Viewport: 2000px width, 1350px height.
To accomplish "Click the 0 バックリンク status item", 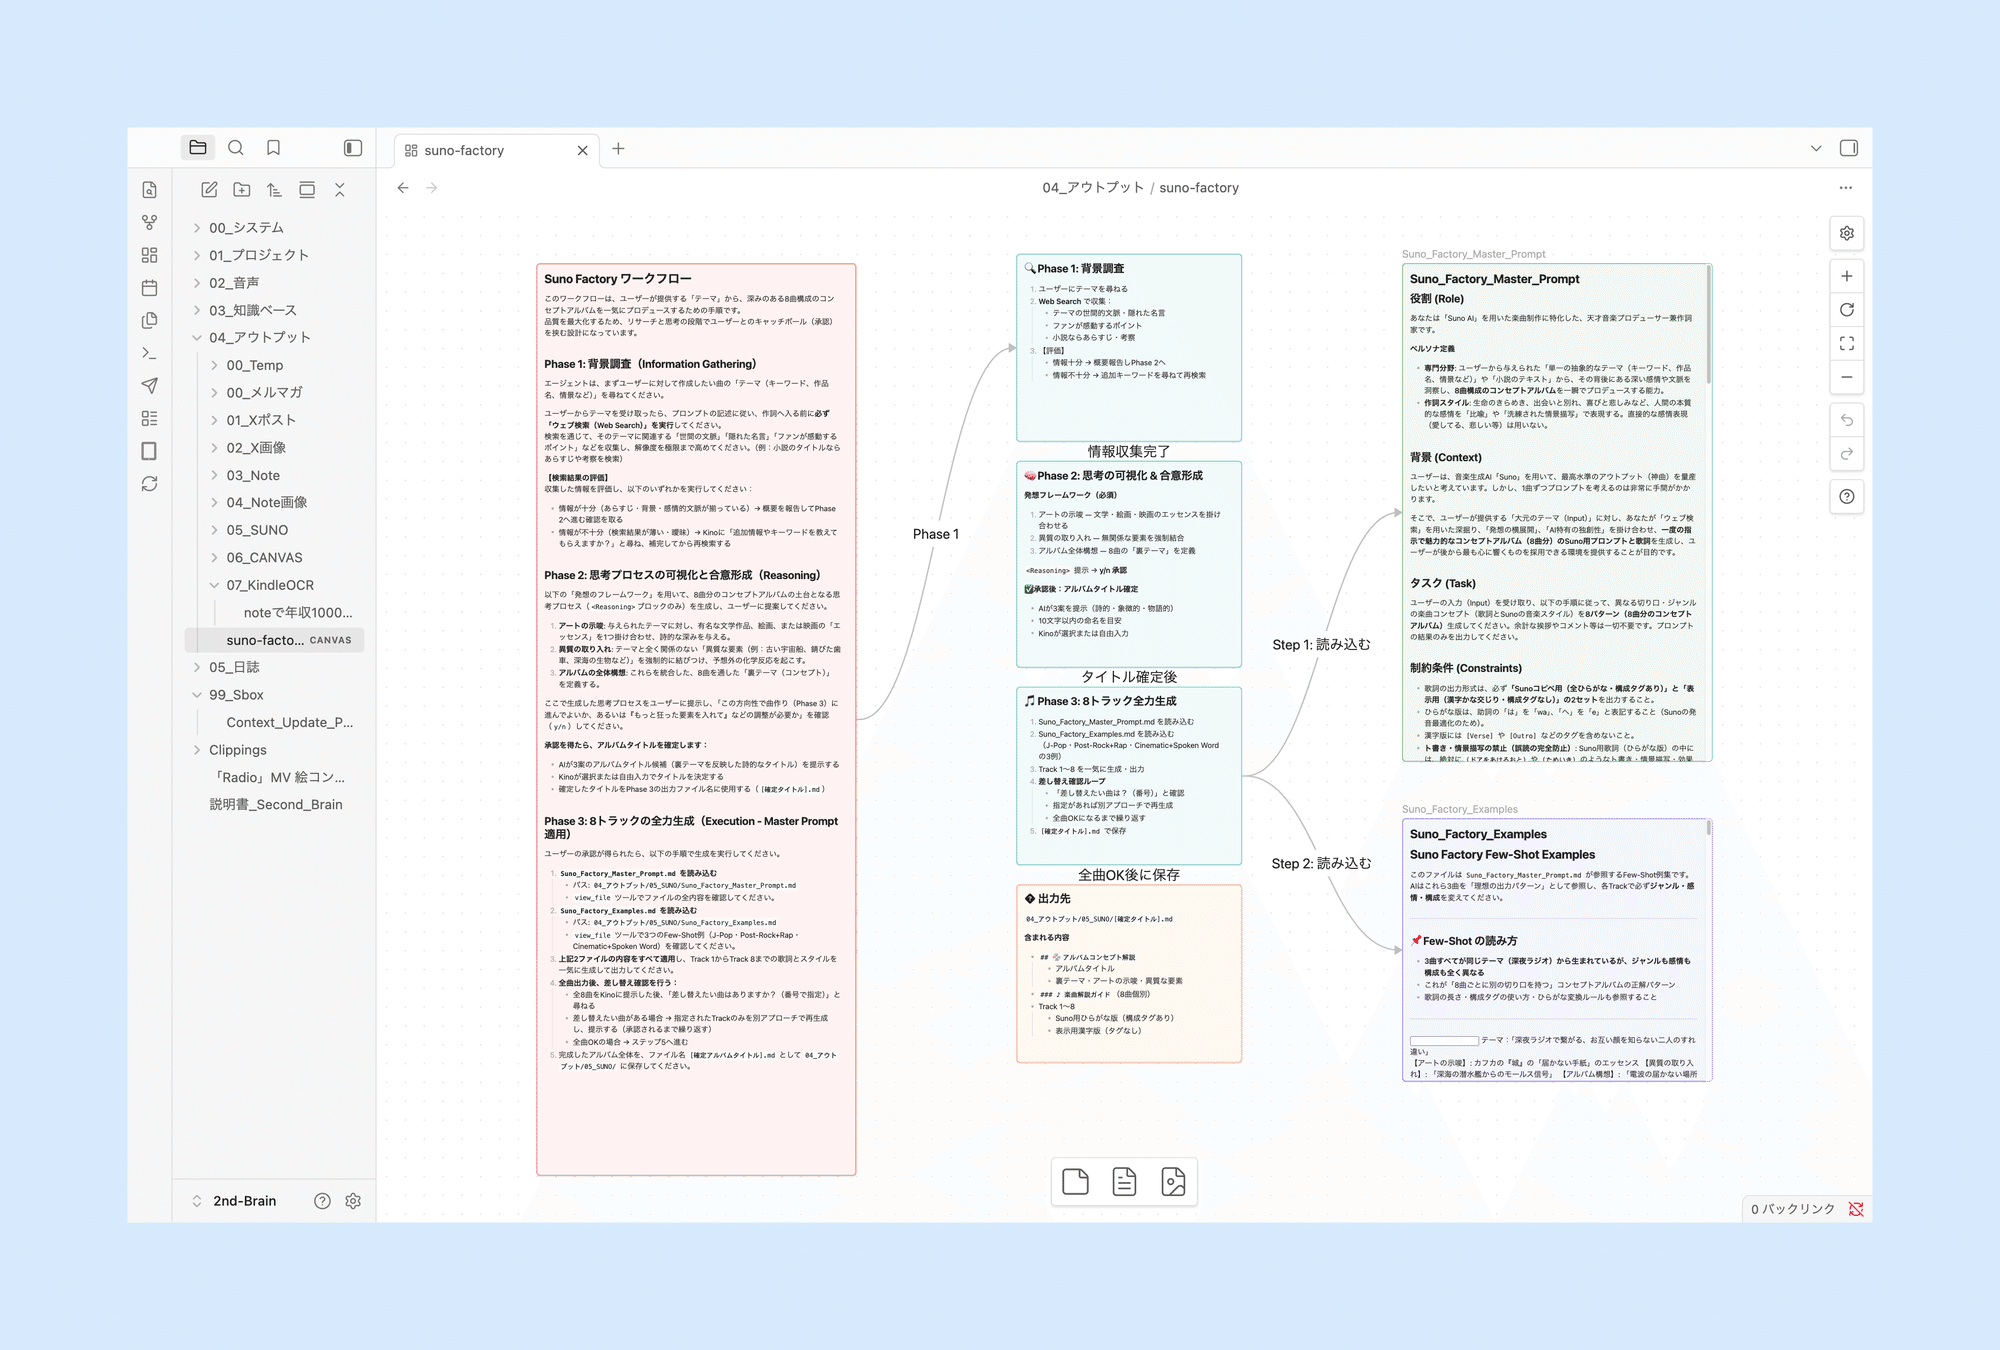I will click(1793, 1209).
